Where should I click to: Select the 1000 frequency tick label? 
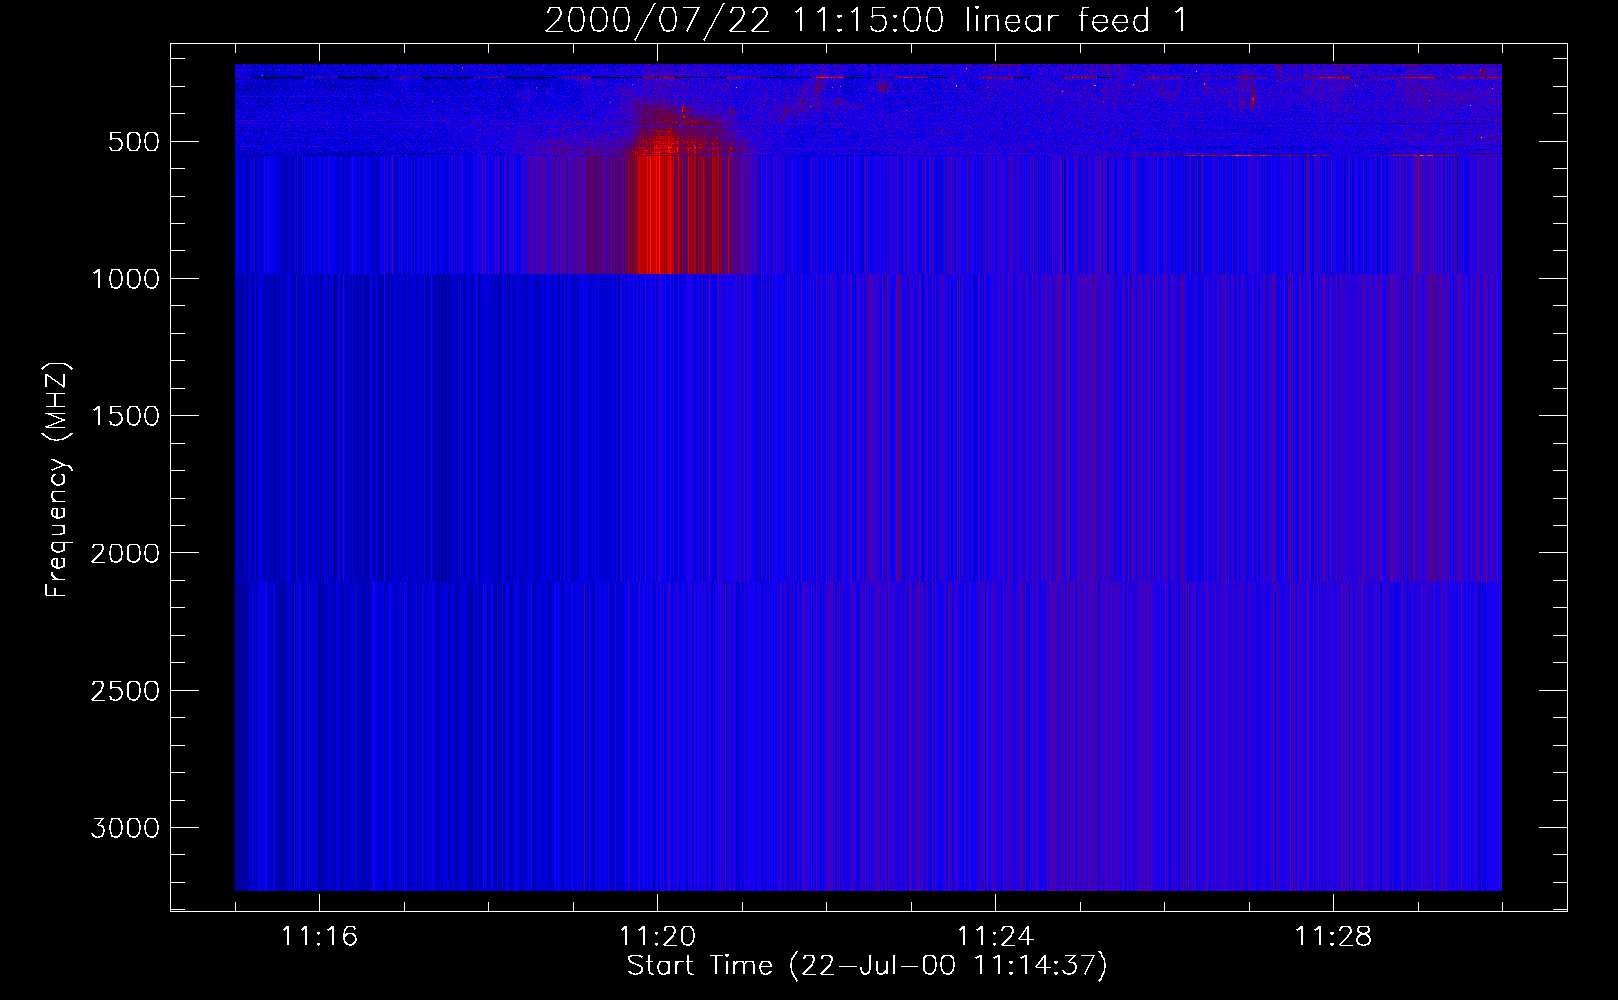[125, 279]
